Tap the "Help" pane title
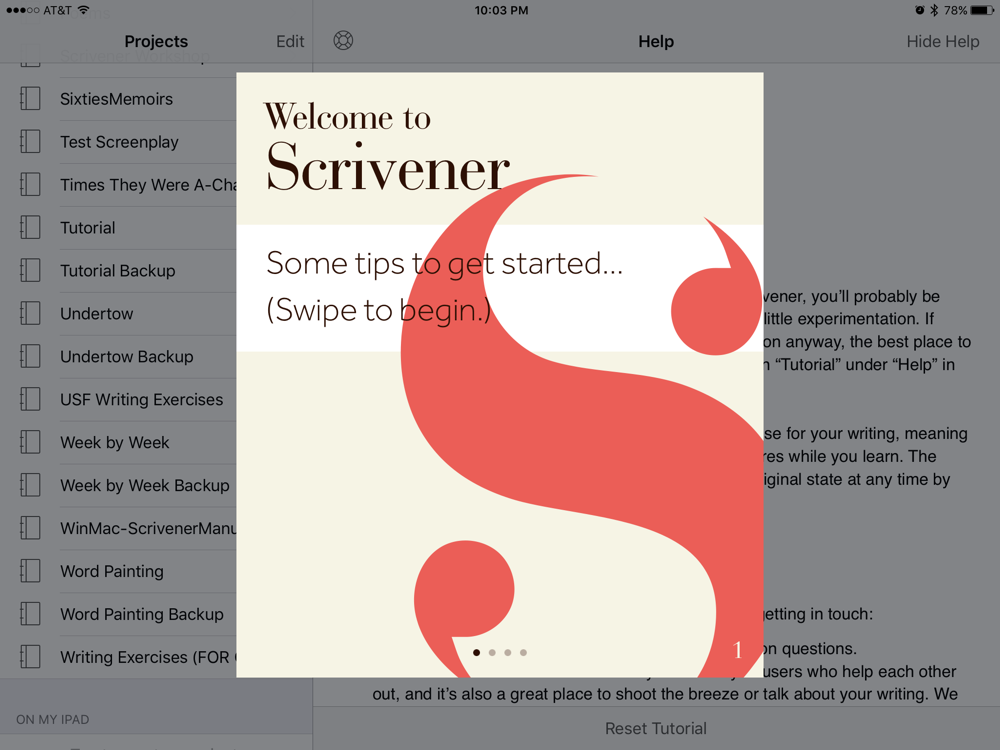 tap(656, 41)
